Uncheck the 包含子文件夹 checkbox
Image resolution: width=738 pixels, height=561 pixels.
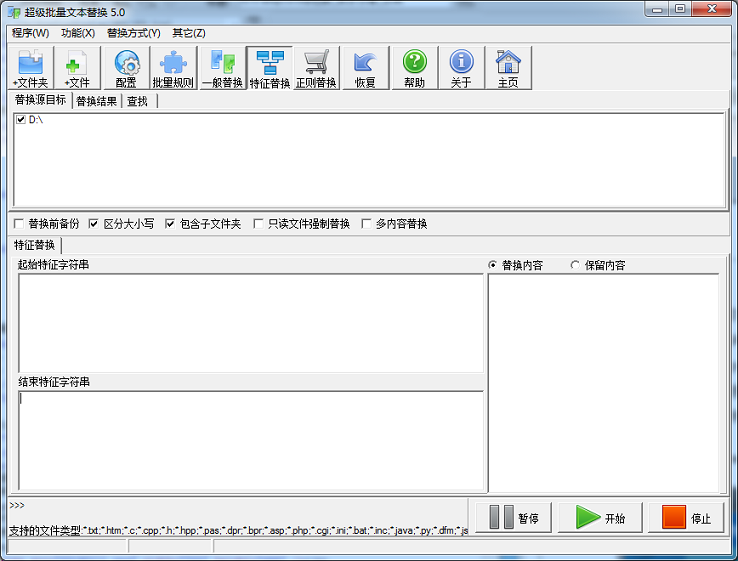(170, 224)
